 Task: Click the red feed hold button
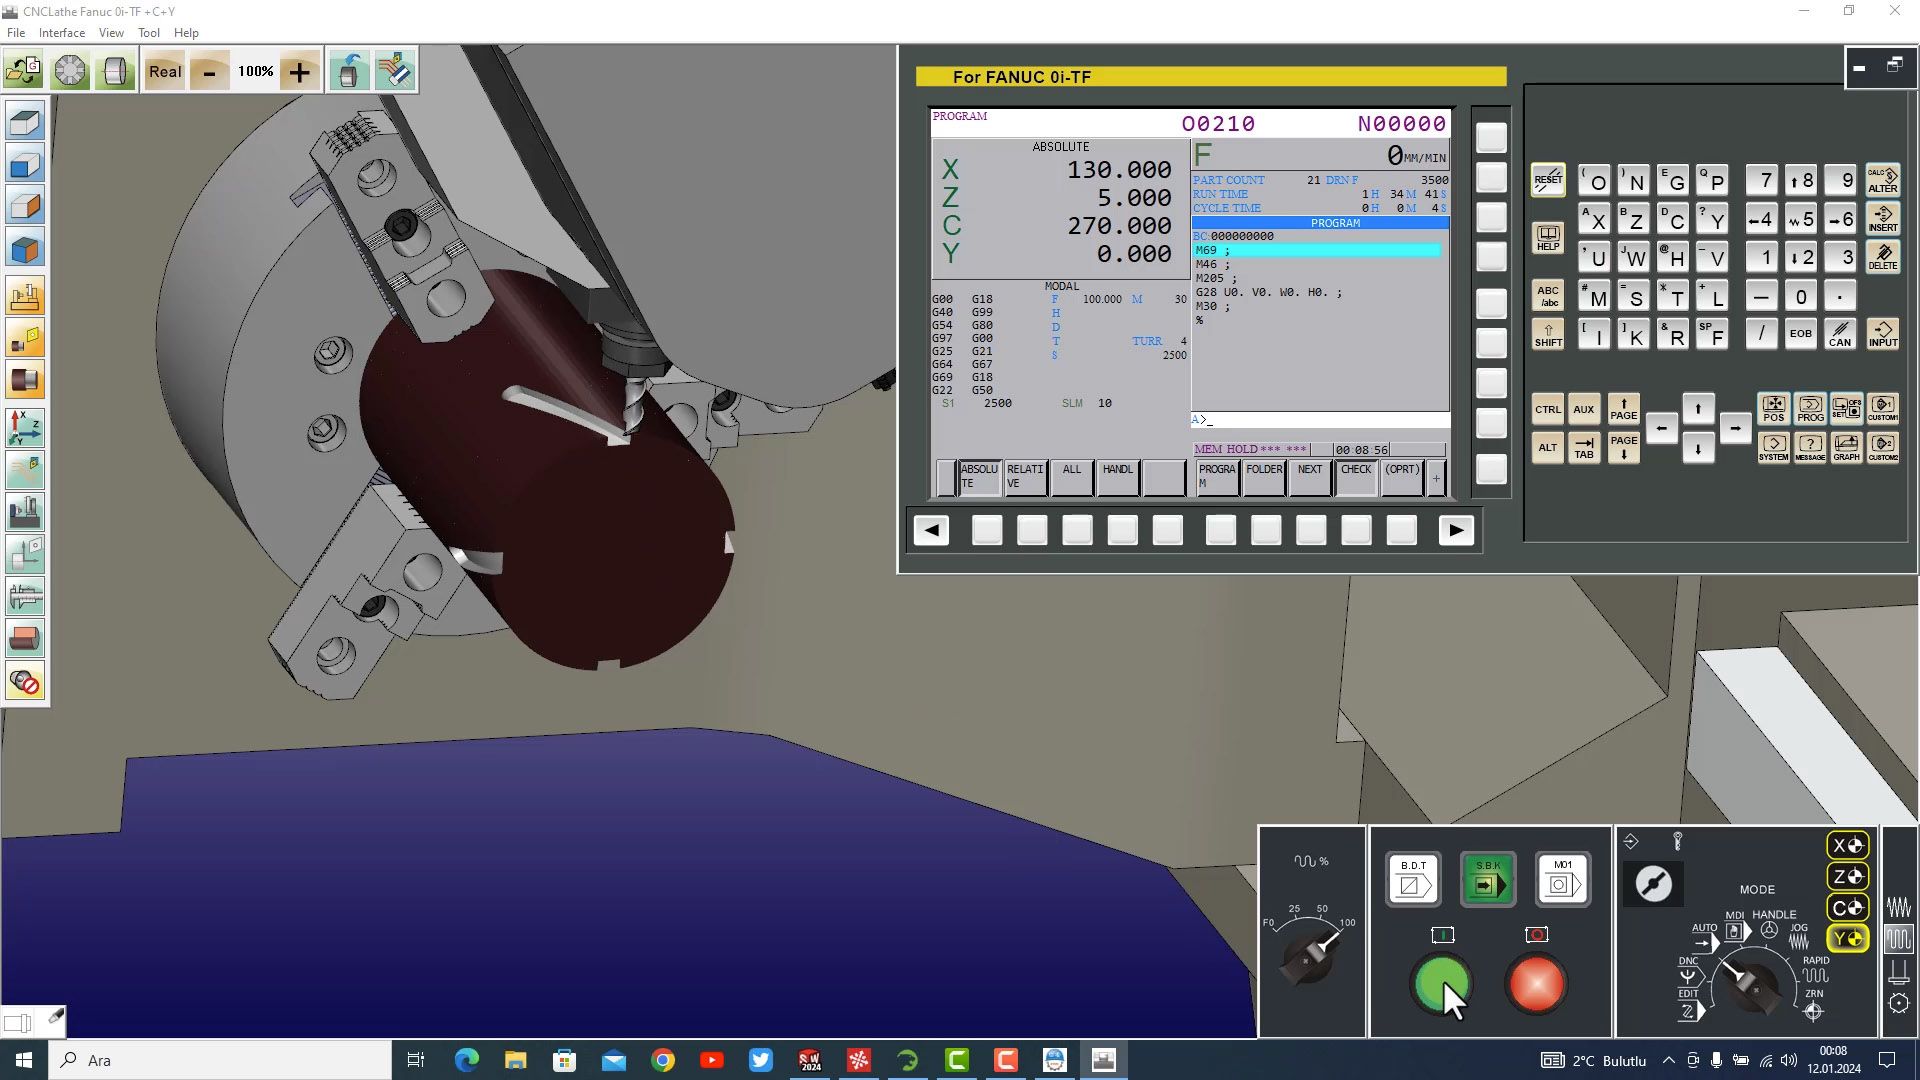[x=1536, y=984]
